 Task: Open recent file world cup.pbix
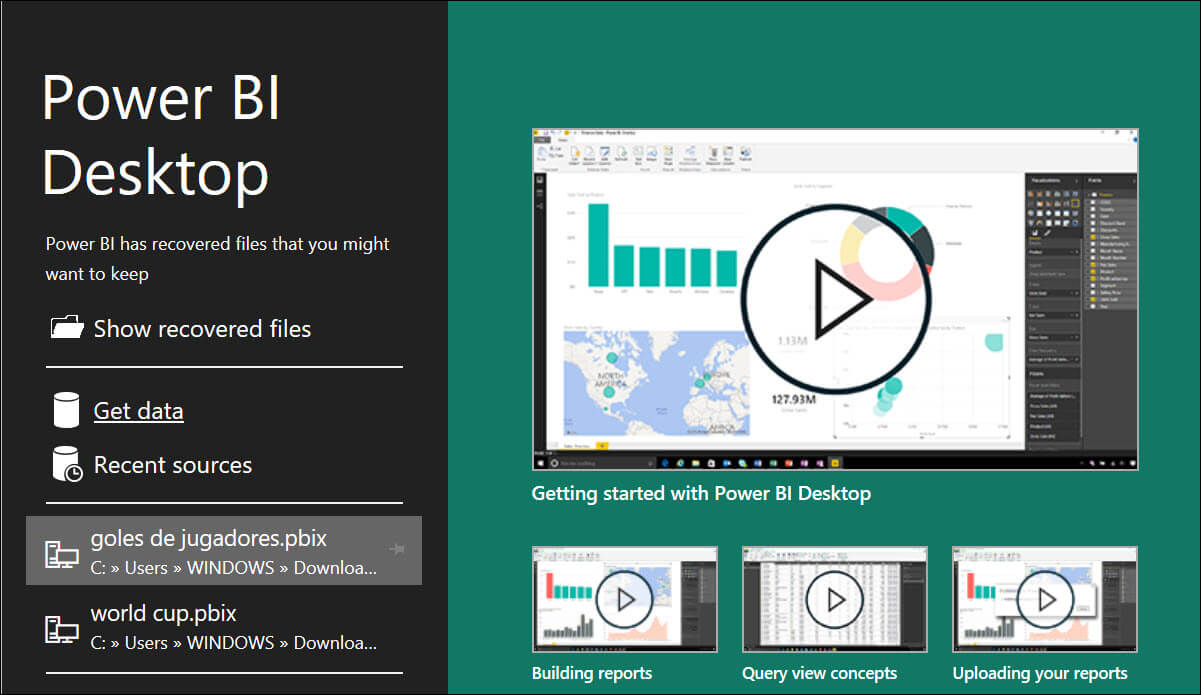click(224, 627)
